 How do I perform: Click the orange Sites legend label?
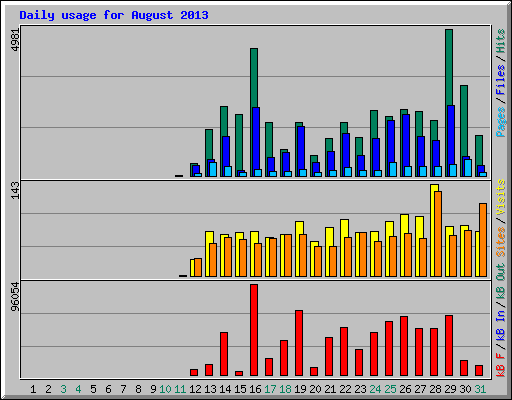coord(500,242)
